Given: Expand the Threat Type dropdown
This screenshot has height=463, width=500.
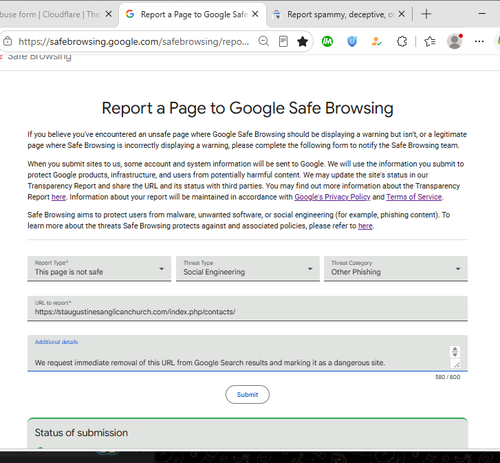Looking at the screenshot, I should 248,269.
